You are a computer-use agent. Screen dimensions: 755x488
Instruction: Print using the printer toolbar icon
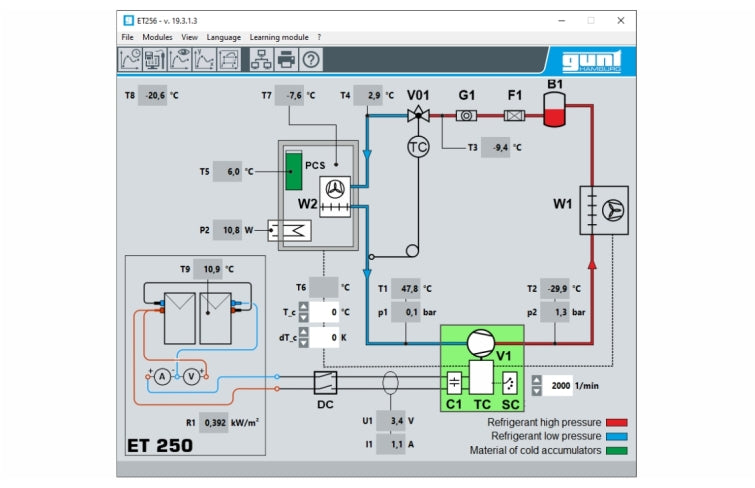pos(287,60)
